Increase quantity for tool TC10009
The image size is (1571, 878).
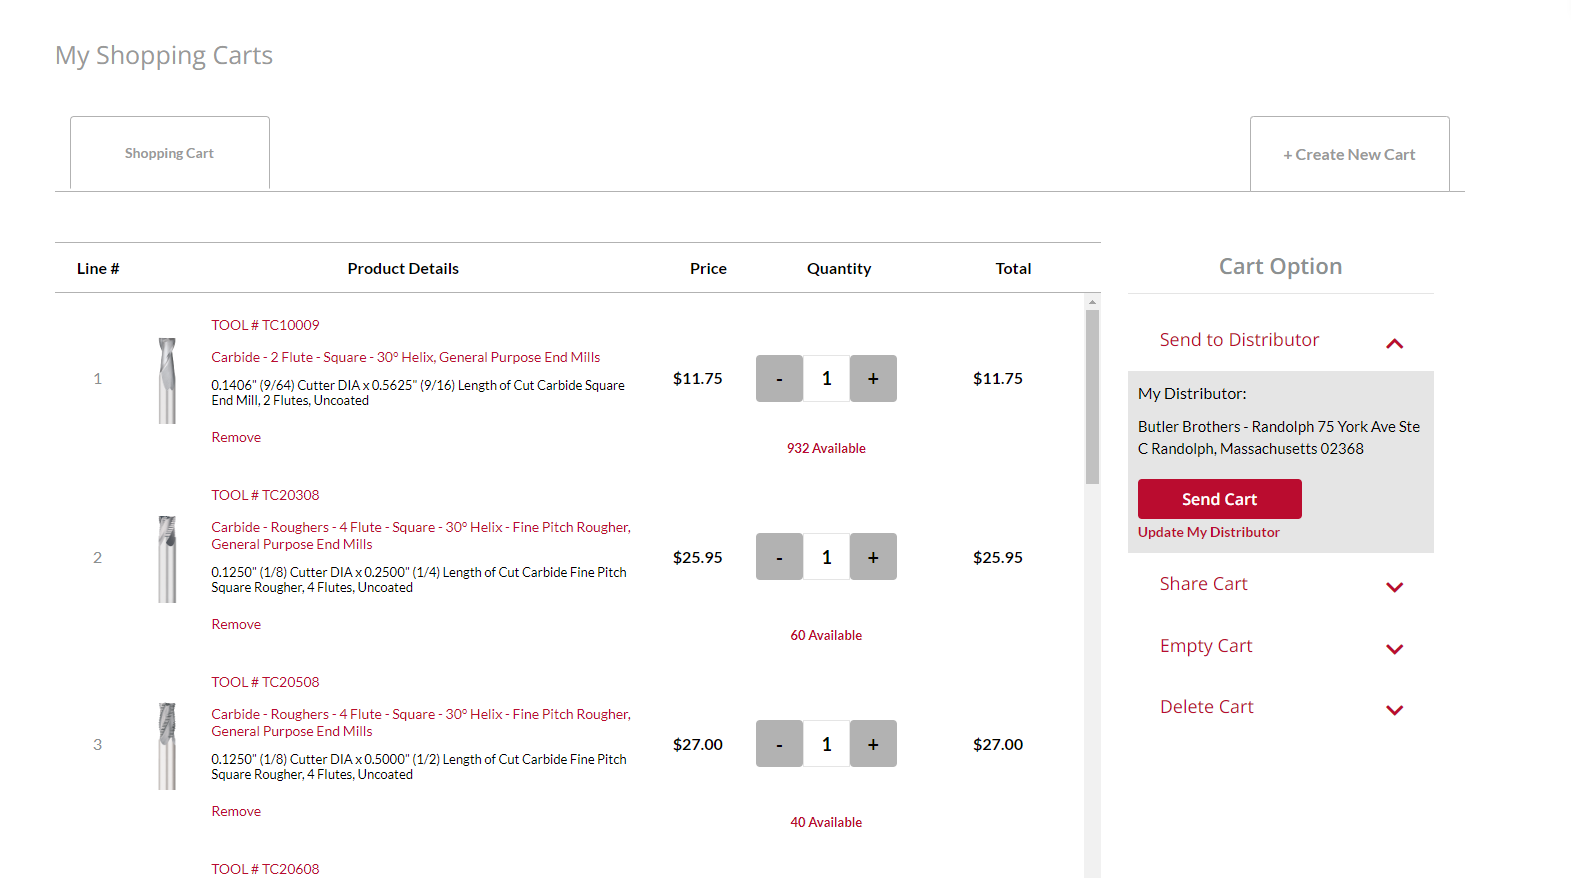[x=873, y=379]
